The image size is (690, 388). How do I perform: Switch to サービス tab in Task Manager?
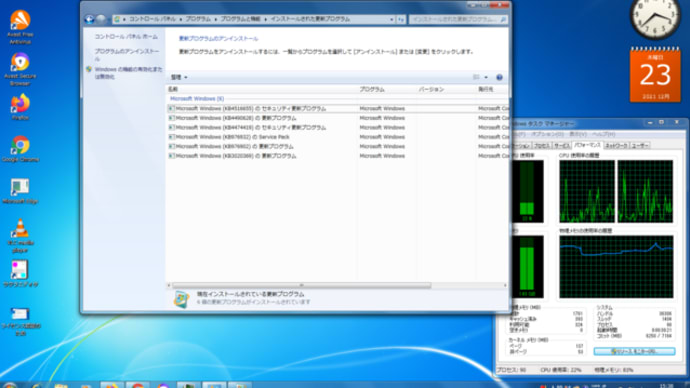(x=562, y=146)
